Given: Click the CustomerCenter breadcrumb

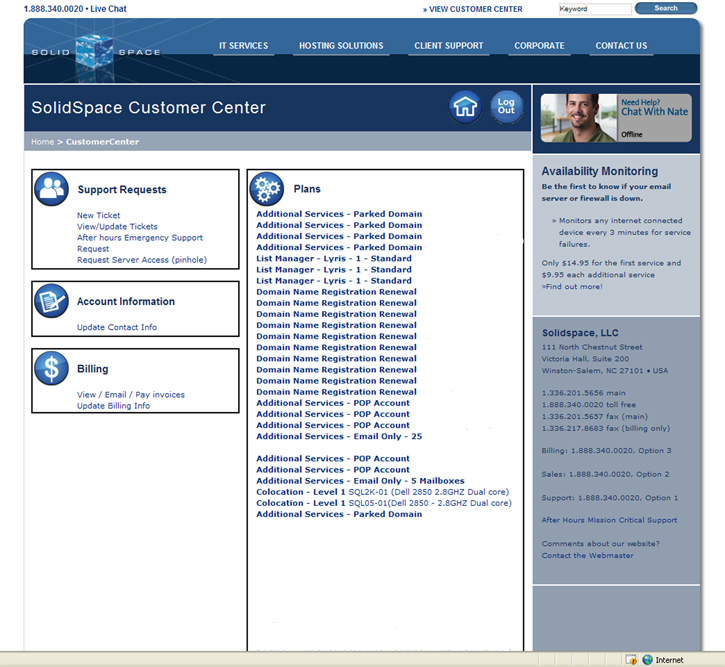Looking at the screenshot, I should tap(102, 142).
